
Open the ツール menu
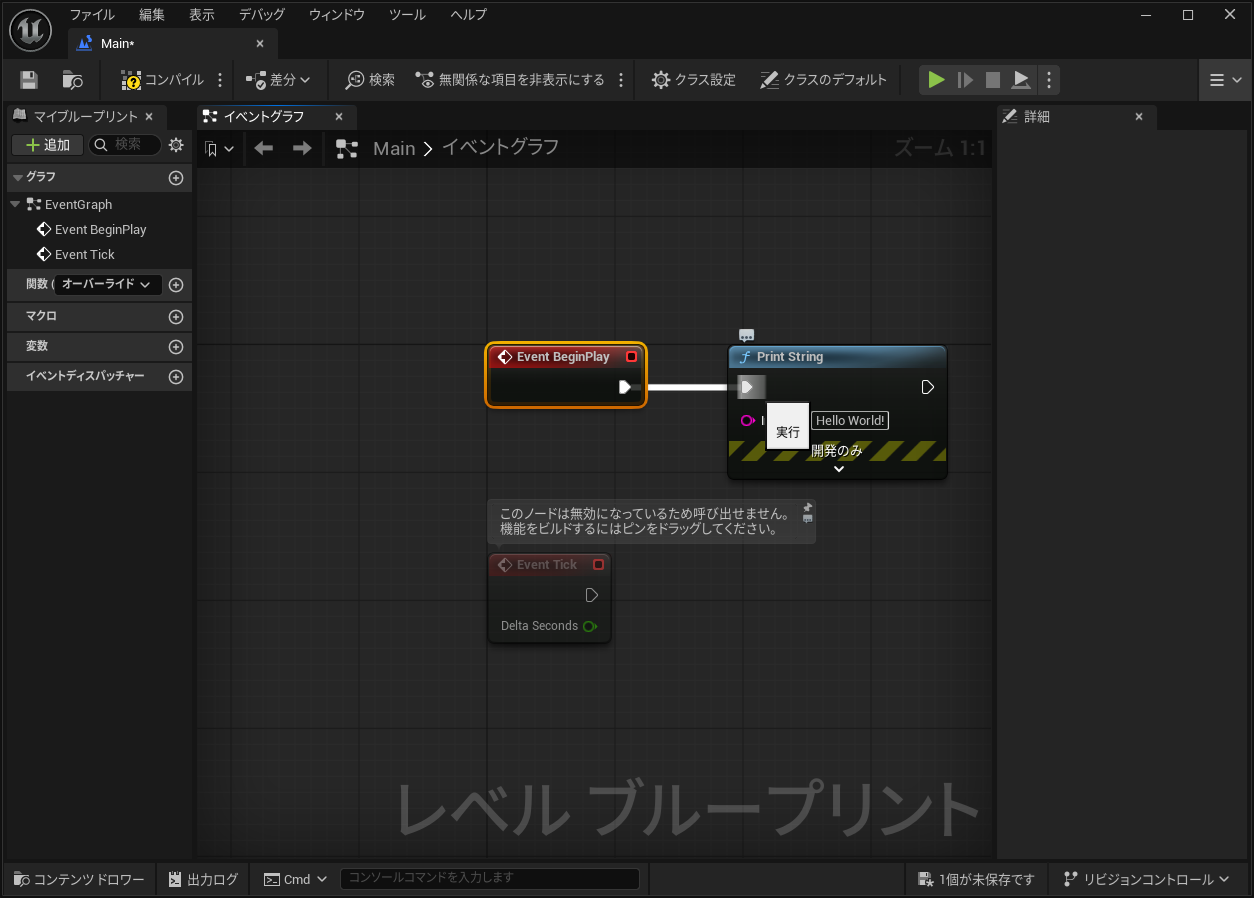(x=407, y=15)
